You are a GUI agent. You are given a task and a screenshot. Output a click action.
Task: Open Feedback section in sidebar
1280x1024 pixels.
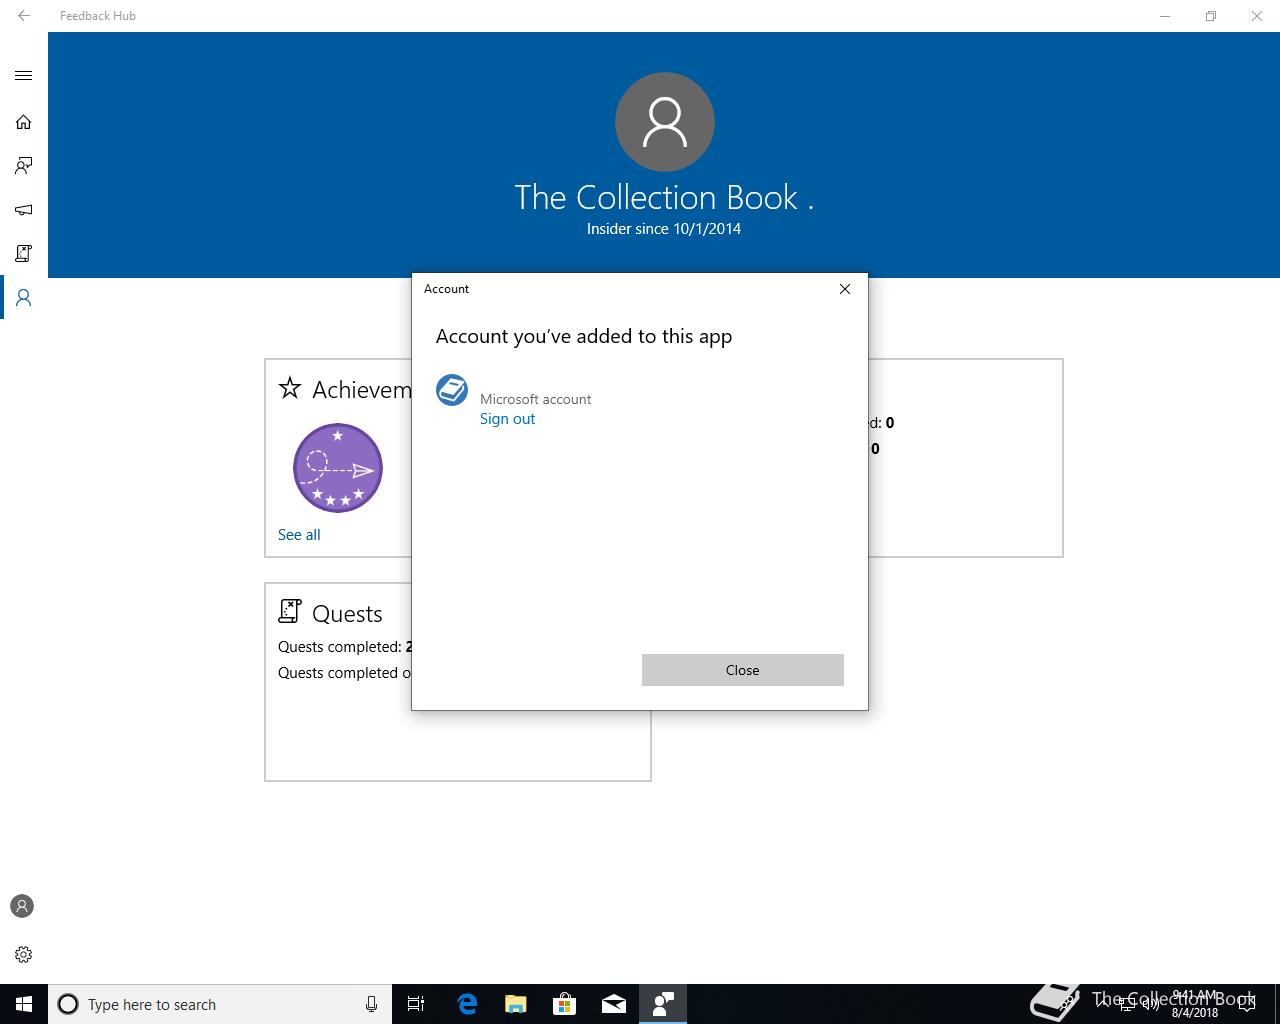[24, 166]
